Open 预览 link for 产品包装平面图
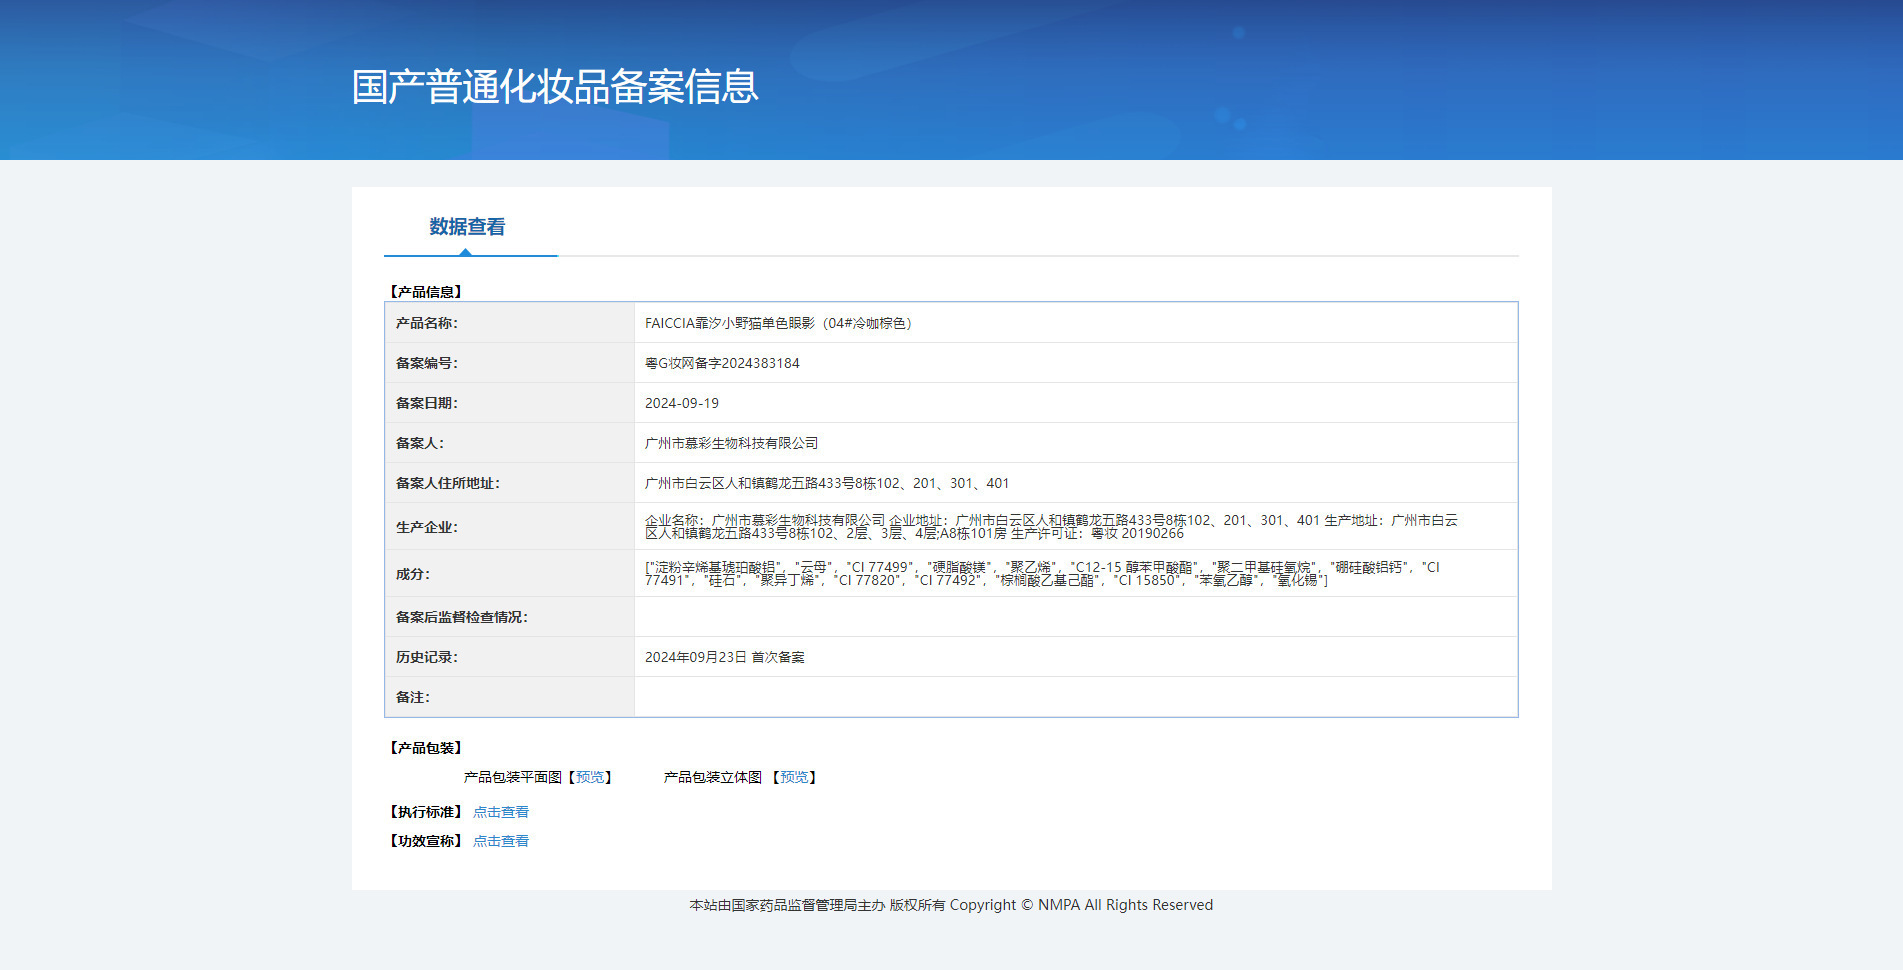 [590, 777]
